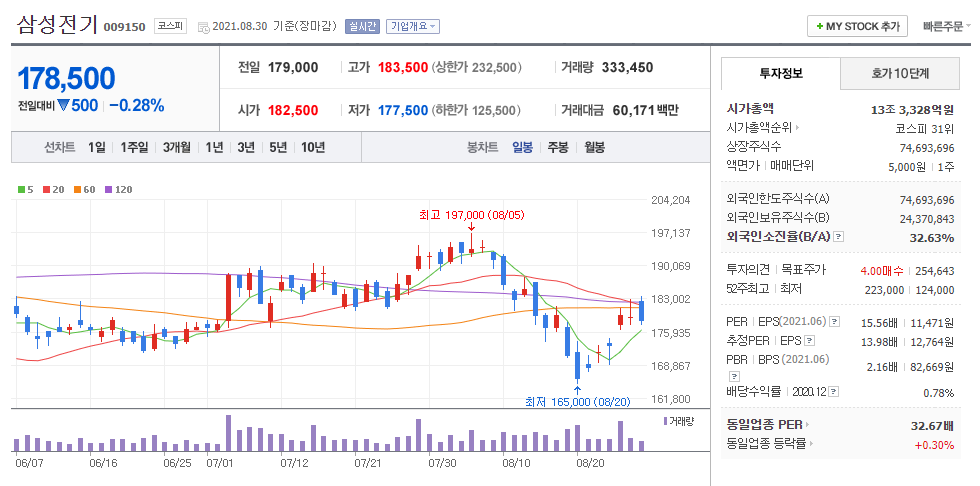This screenshot has width=980, height=486.
Task: Select the 5년 line chart period
Action: (x=278, y=147)
